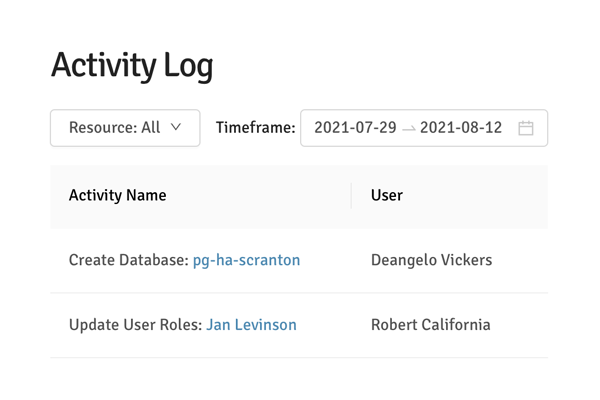The height and width of the screenshot is (400, 600).
Task: Click the arrow separator between the two dates
Action: (x=408, y=129)
